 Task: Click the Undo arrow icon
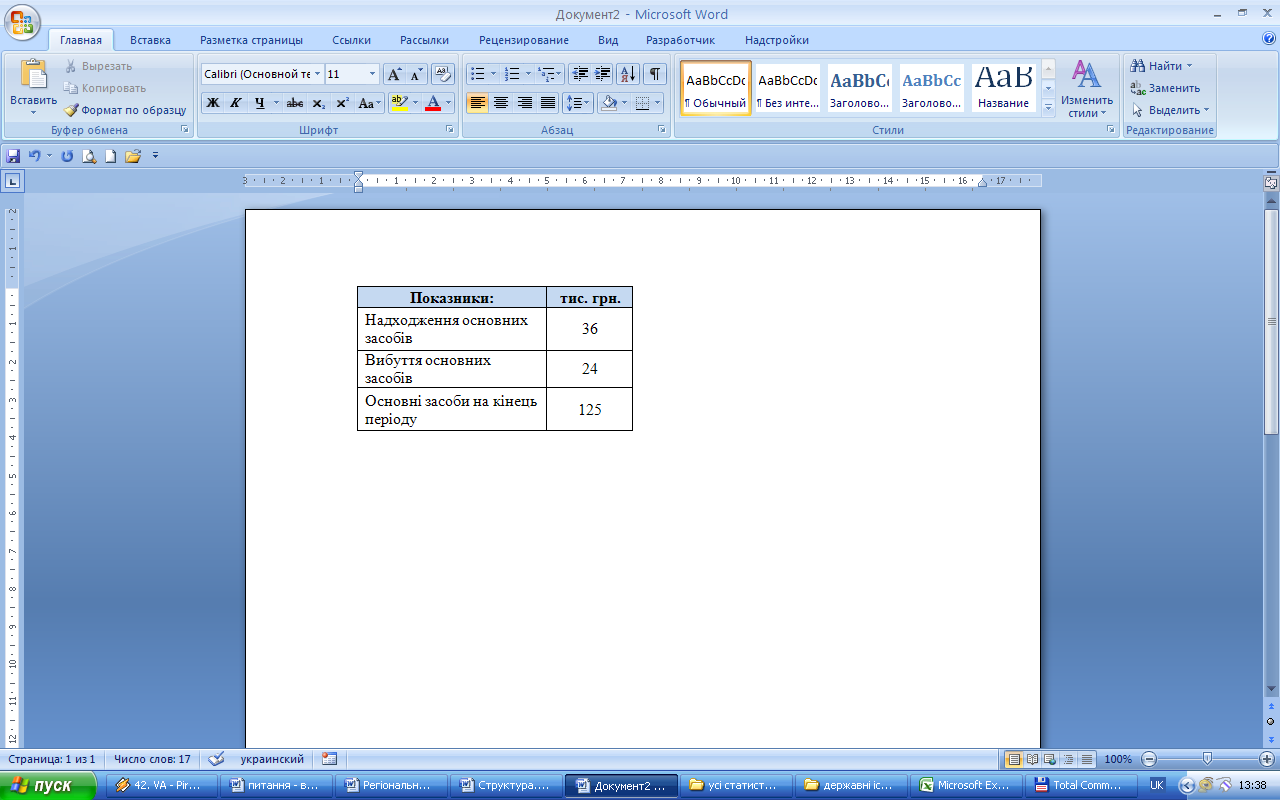coord(35,156)
